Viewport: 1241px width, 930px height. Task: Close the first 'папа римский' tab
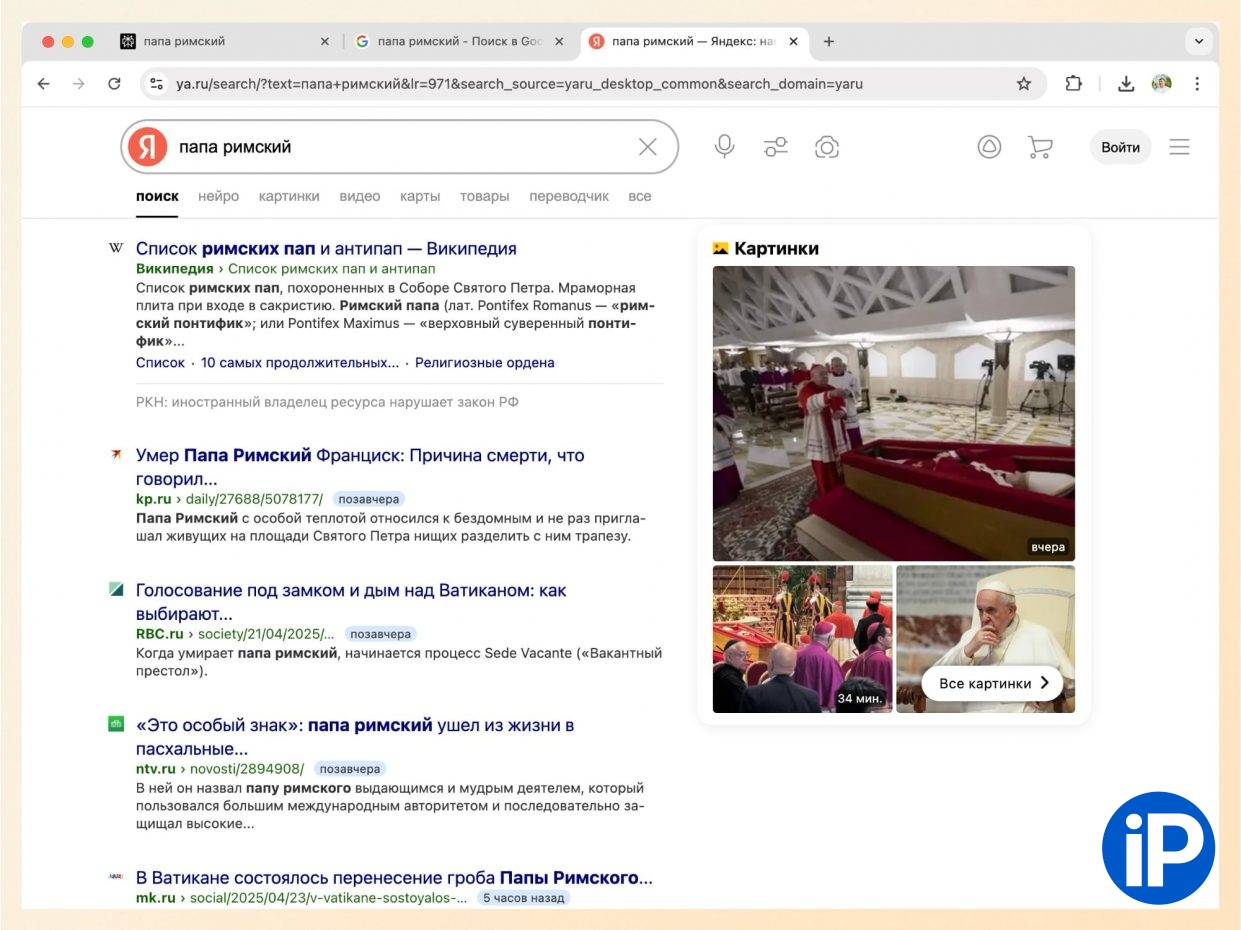[x=324, y=42]
